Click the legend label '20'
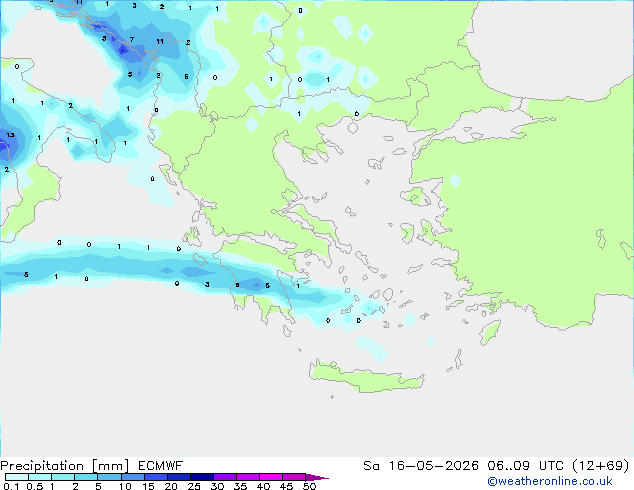The width and height of the screenshot is (634, 490). pos(171,486)
